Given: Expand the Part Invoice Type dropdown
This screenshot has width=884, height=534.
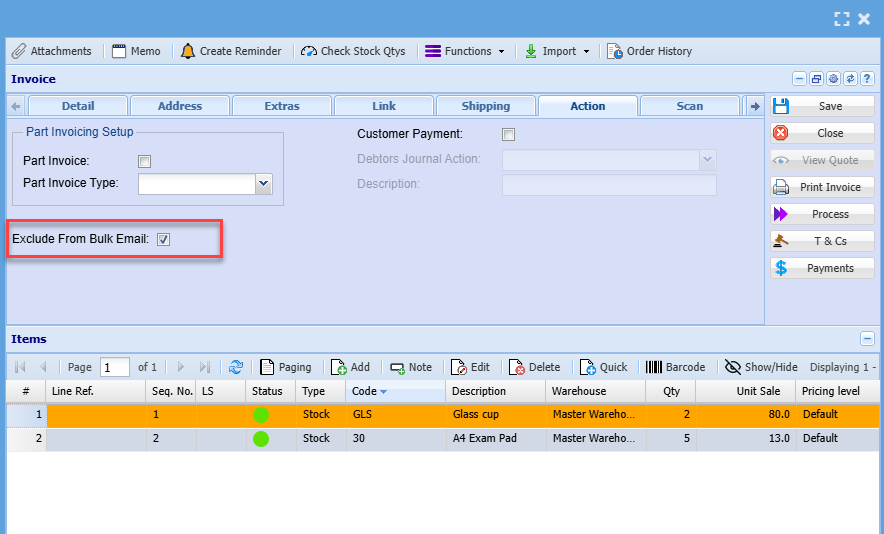Looking at the screenshot, I should tap(264, 183).
